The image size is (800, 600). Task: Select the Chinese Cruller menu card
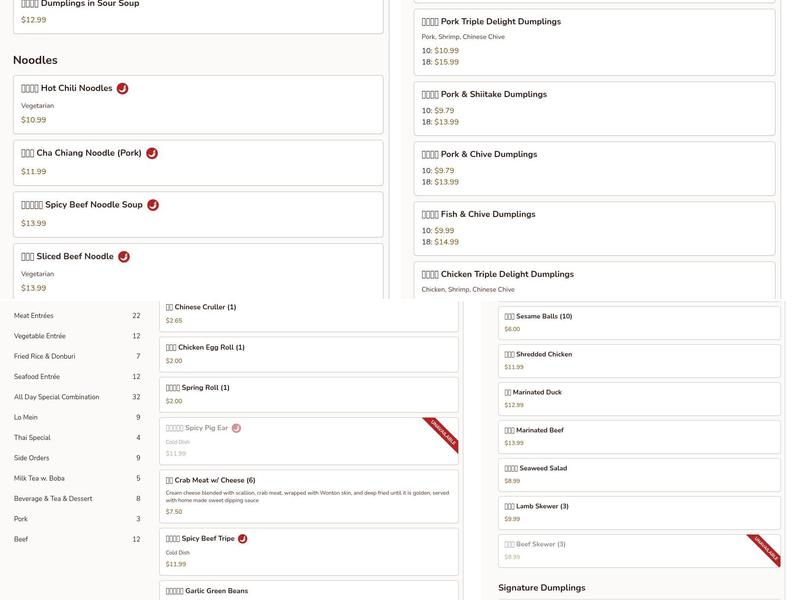[x=308, y=314]
